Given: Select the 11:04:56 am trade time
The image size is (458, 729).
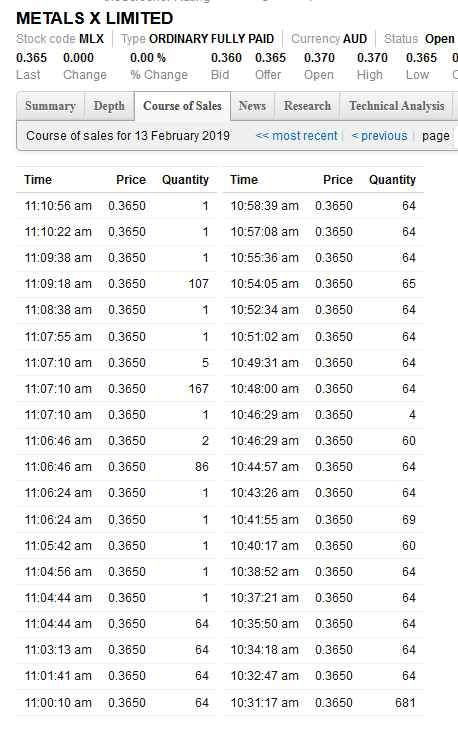Looking at the screenshot, I should coord(58,572).
